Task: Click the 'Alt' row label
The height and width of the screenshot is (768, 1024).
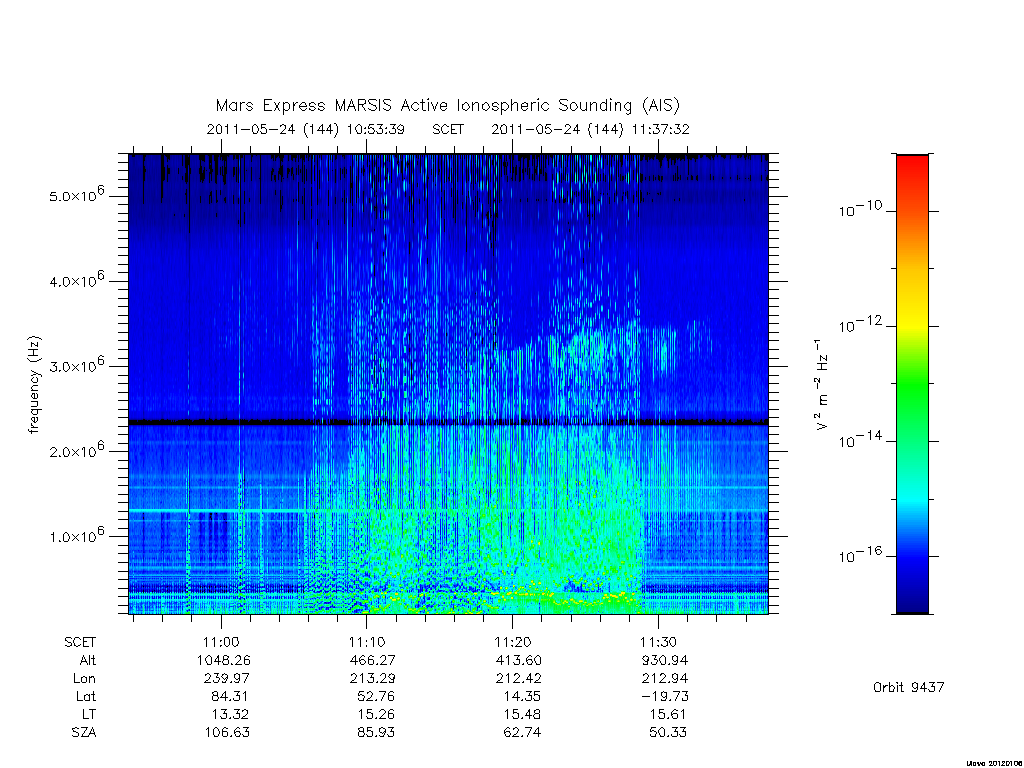Action: point(88,660)
